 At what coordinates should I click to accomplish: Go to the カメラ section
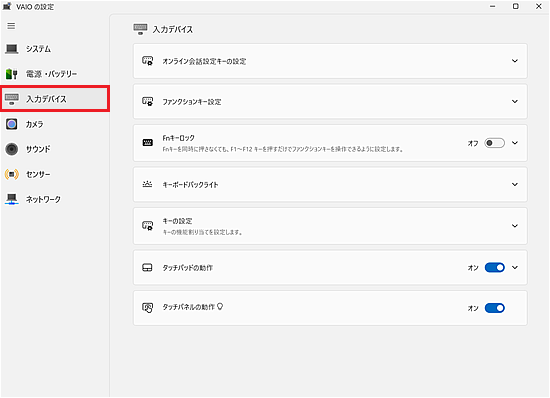(x=55, y=124)
